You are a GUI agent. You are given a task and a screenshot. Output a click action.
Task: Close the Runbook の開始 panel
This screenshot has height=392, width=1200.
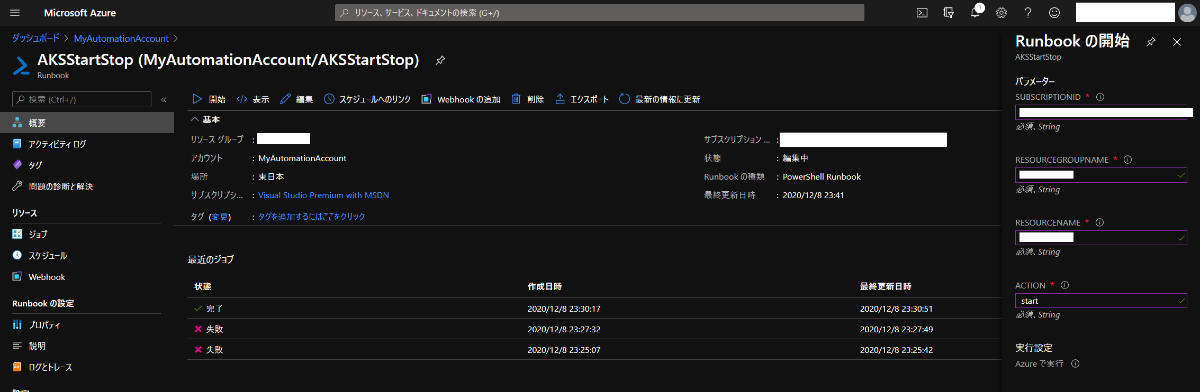(1176, 42)
